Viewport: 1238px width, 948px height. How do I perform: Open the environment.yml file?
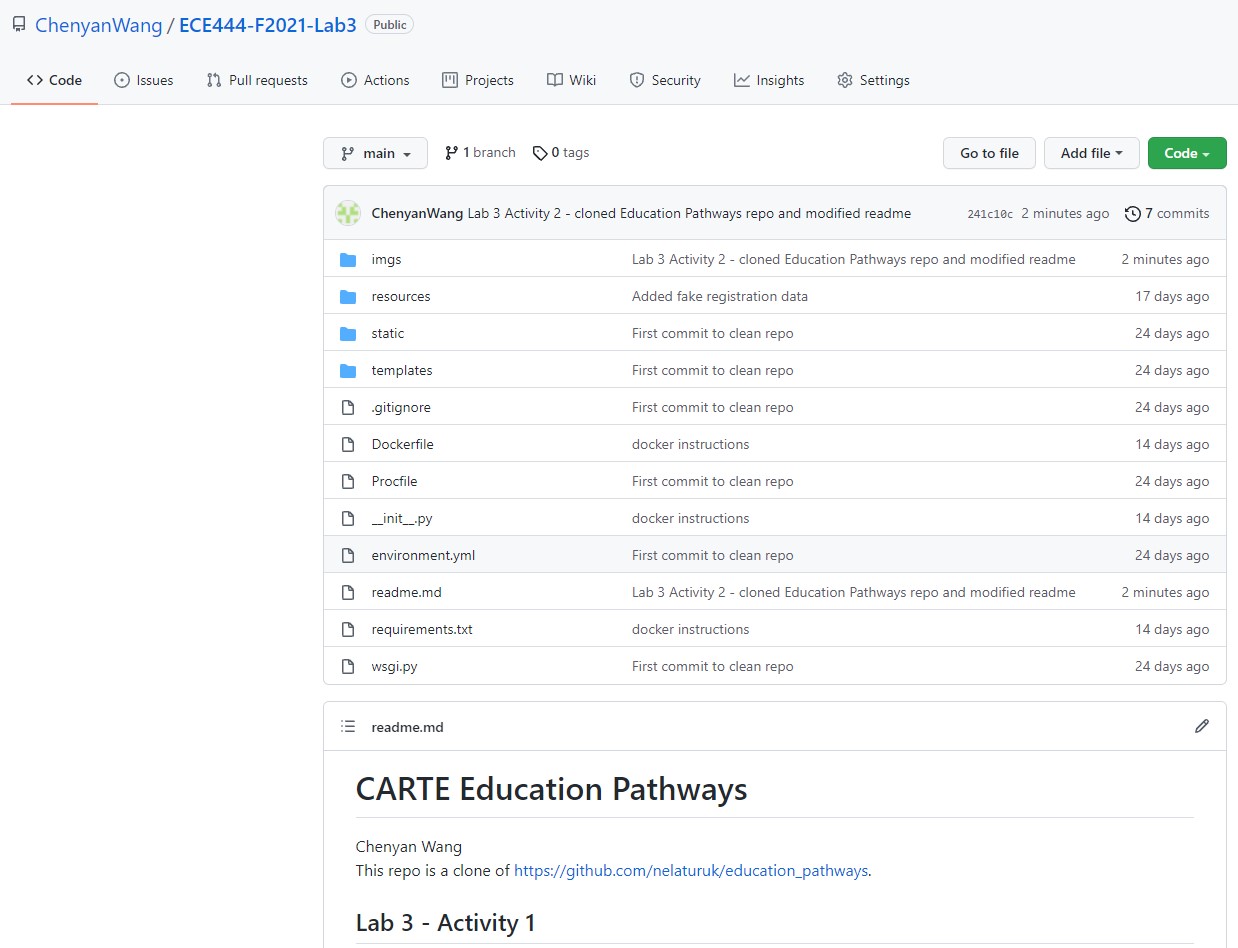pos(423,555)
